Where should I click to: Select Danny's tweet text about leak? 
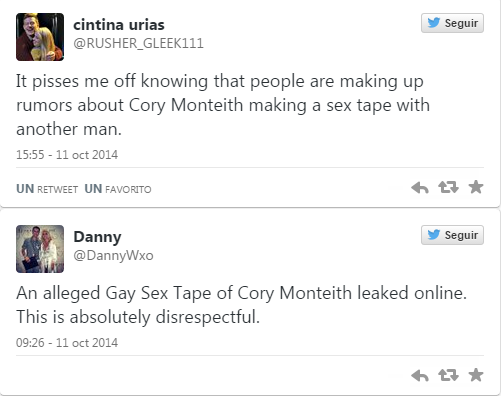point(241,305)
